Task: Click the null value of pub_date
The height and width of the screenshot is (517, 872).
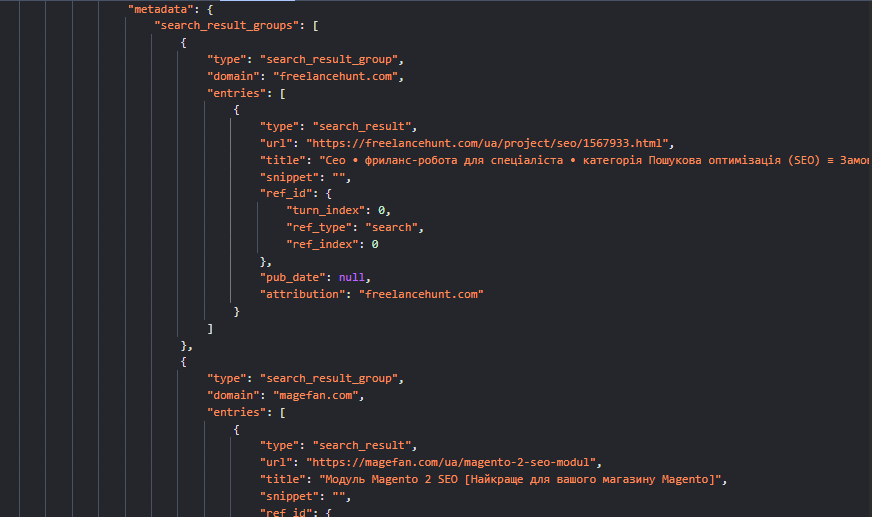Action: (x=352, y=277)
